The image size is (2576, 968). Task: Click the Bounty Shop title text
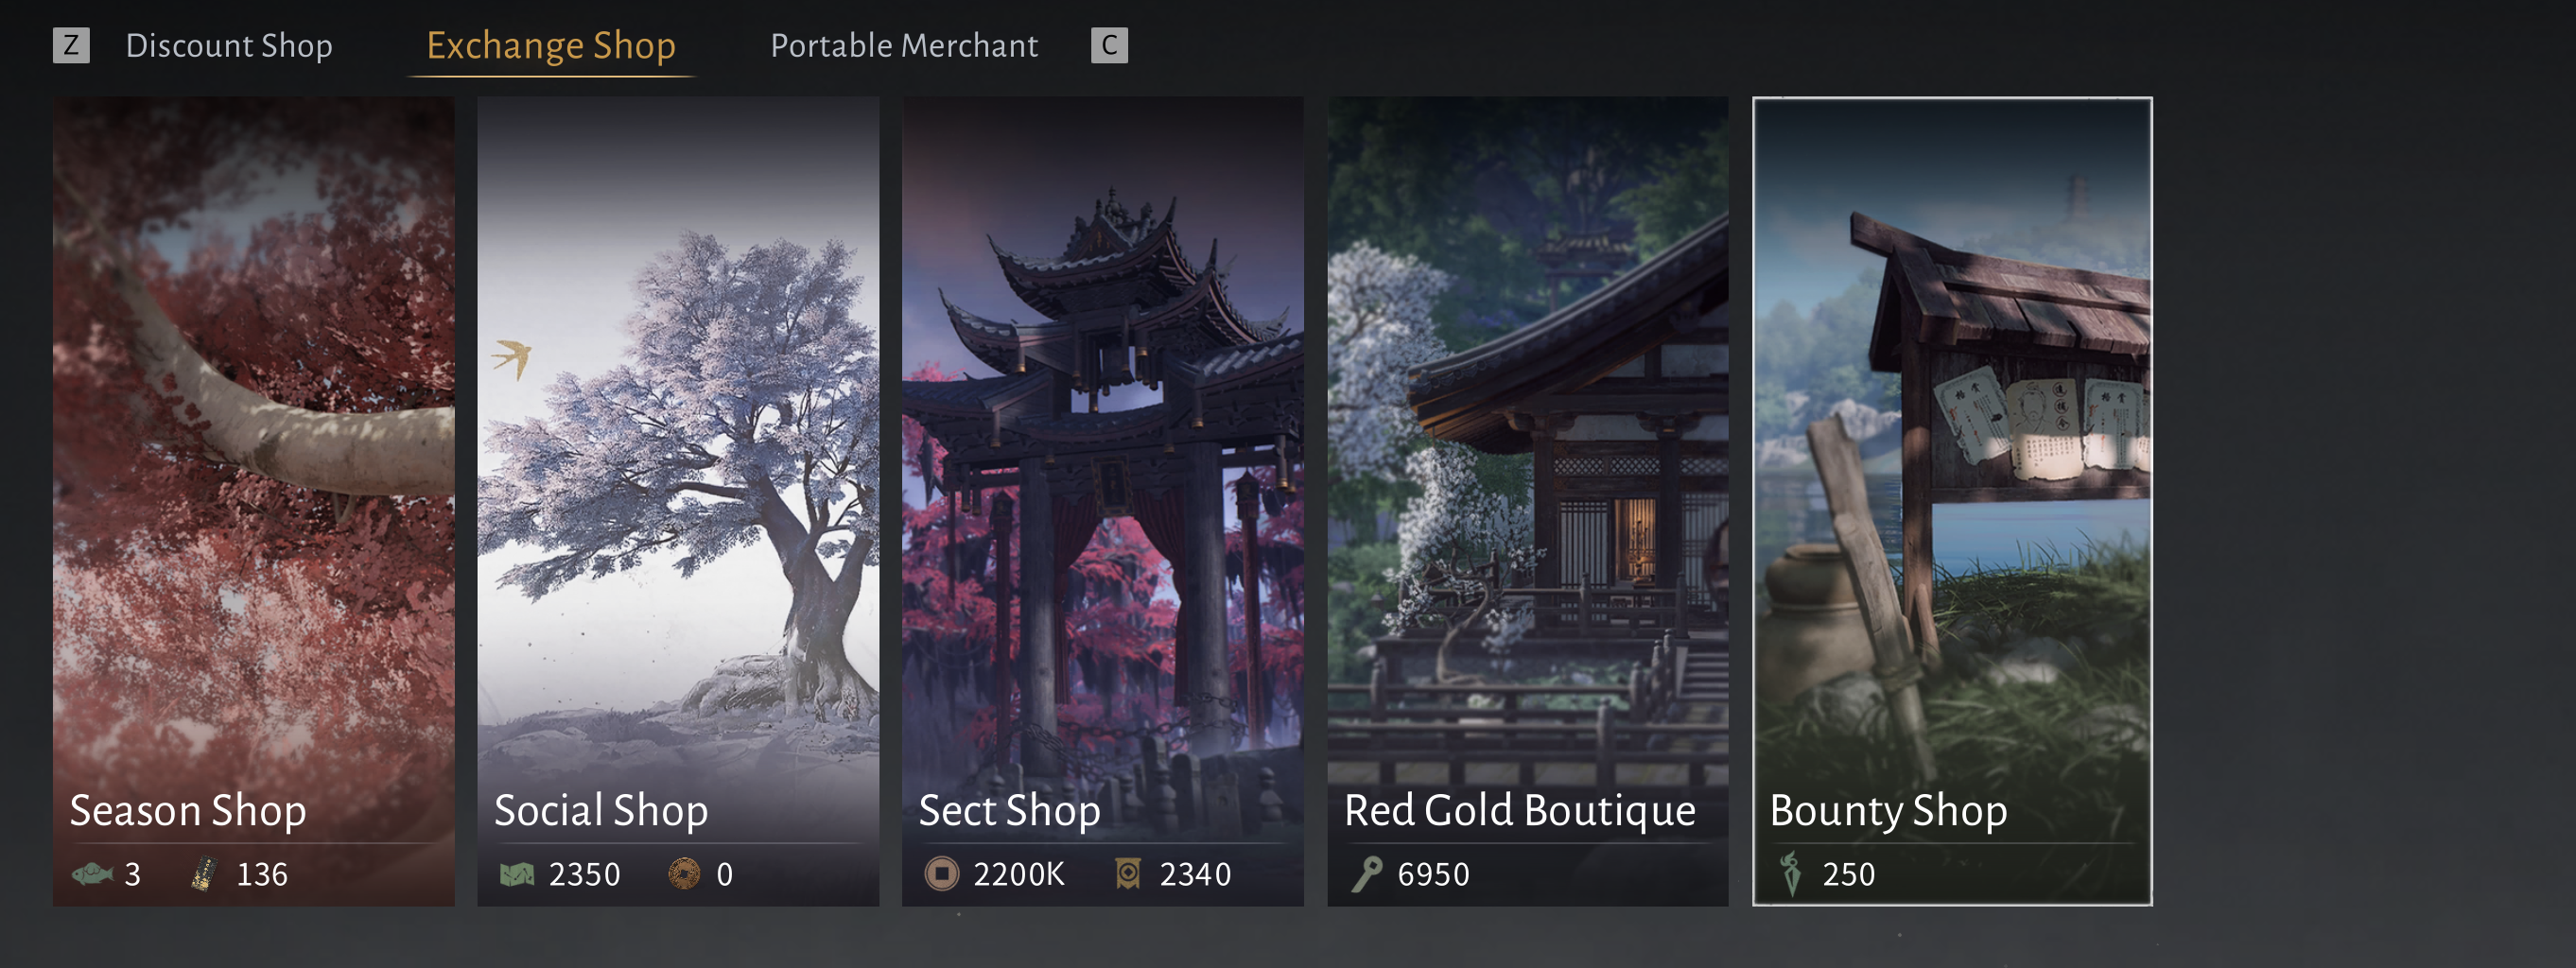pyautogui.click(x=1888, y=811)
